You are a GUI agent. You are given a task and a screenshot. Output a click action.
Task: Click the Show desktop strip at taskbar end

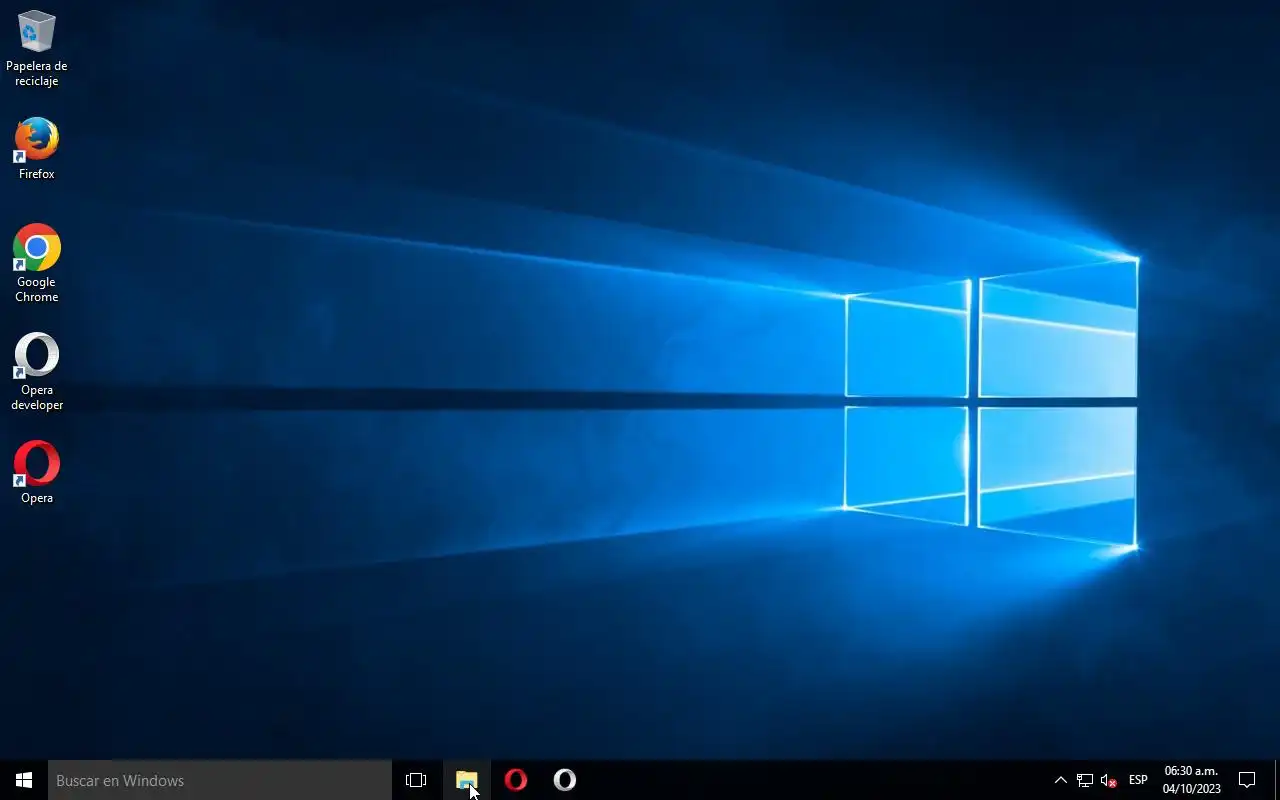point(1277,780)
